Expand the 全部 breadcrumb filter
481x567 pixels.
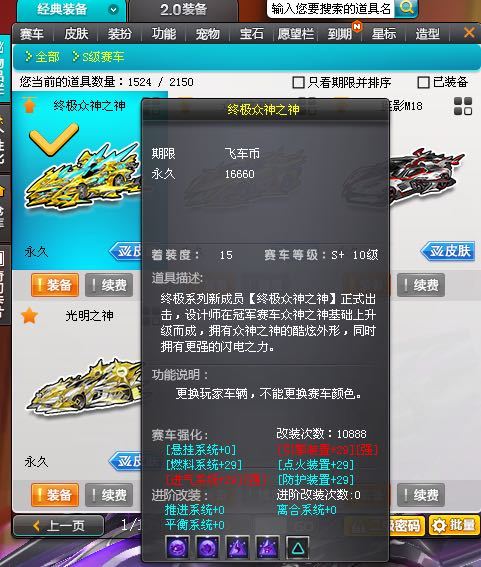[42, 57]
